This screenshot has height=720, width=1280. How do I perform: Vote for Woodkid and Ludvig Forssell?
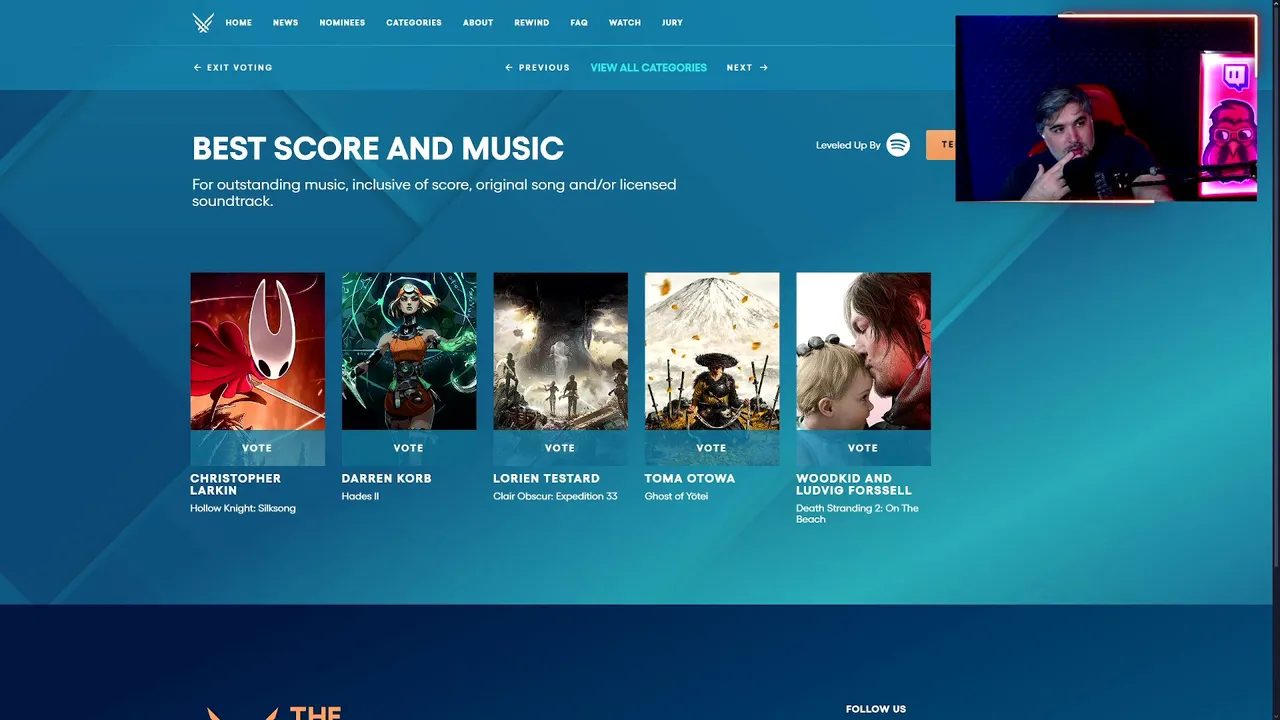point(863,448)
